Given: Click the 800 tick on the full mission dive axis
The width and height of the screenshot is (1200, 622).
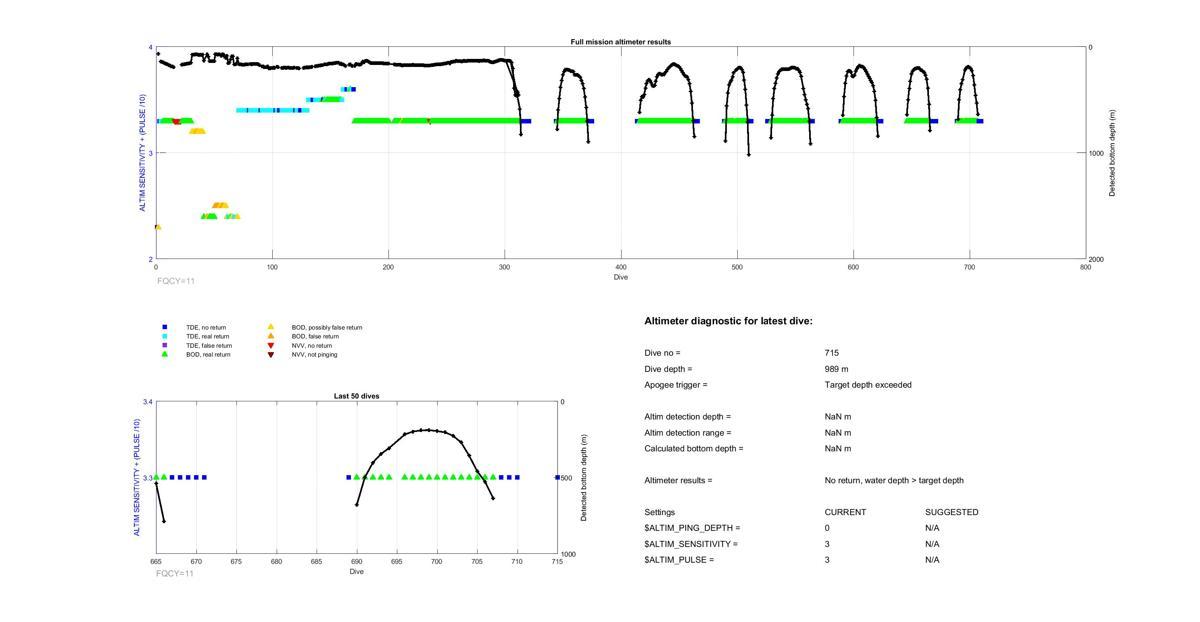Looking at the screenshot, I should click(1086, 267).
